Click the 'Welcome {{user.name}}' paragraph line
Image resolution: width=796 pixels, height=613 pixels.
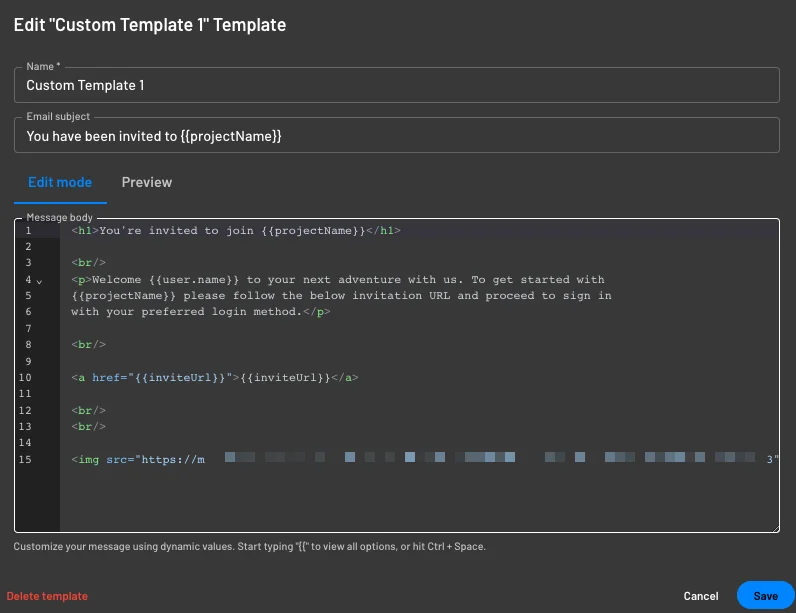click(x=338, y=280)
